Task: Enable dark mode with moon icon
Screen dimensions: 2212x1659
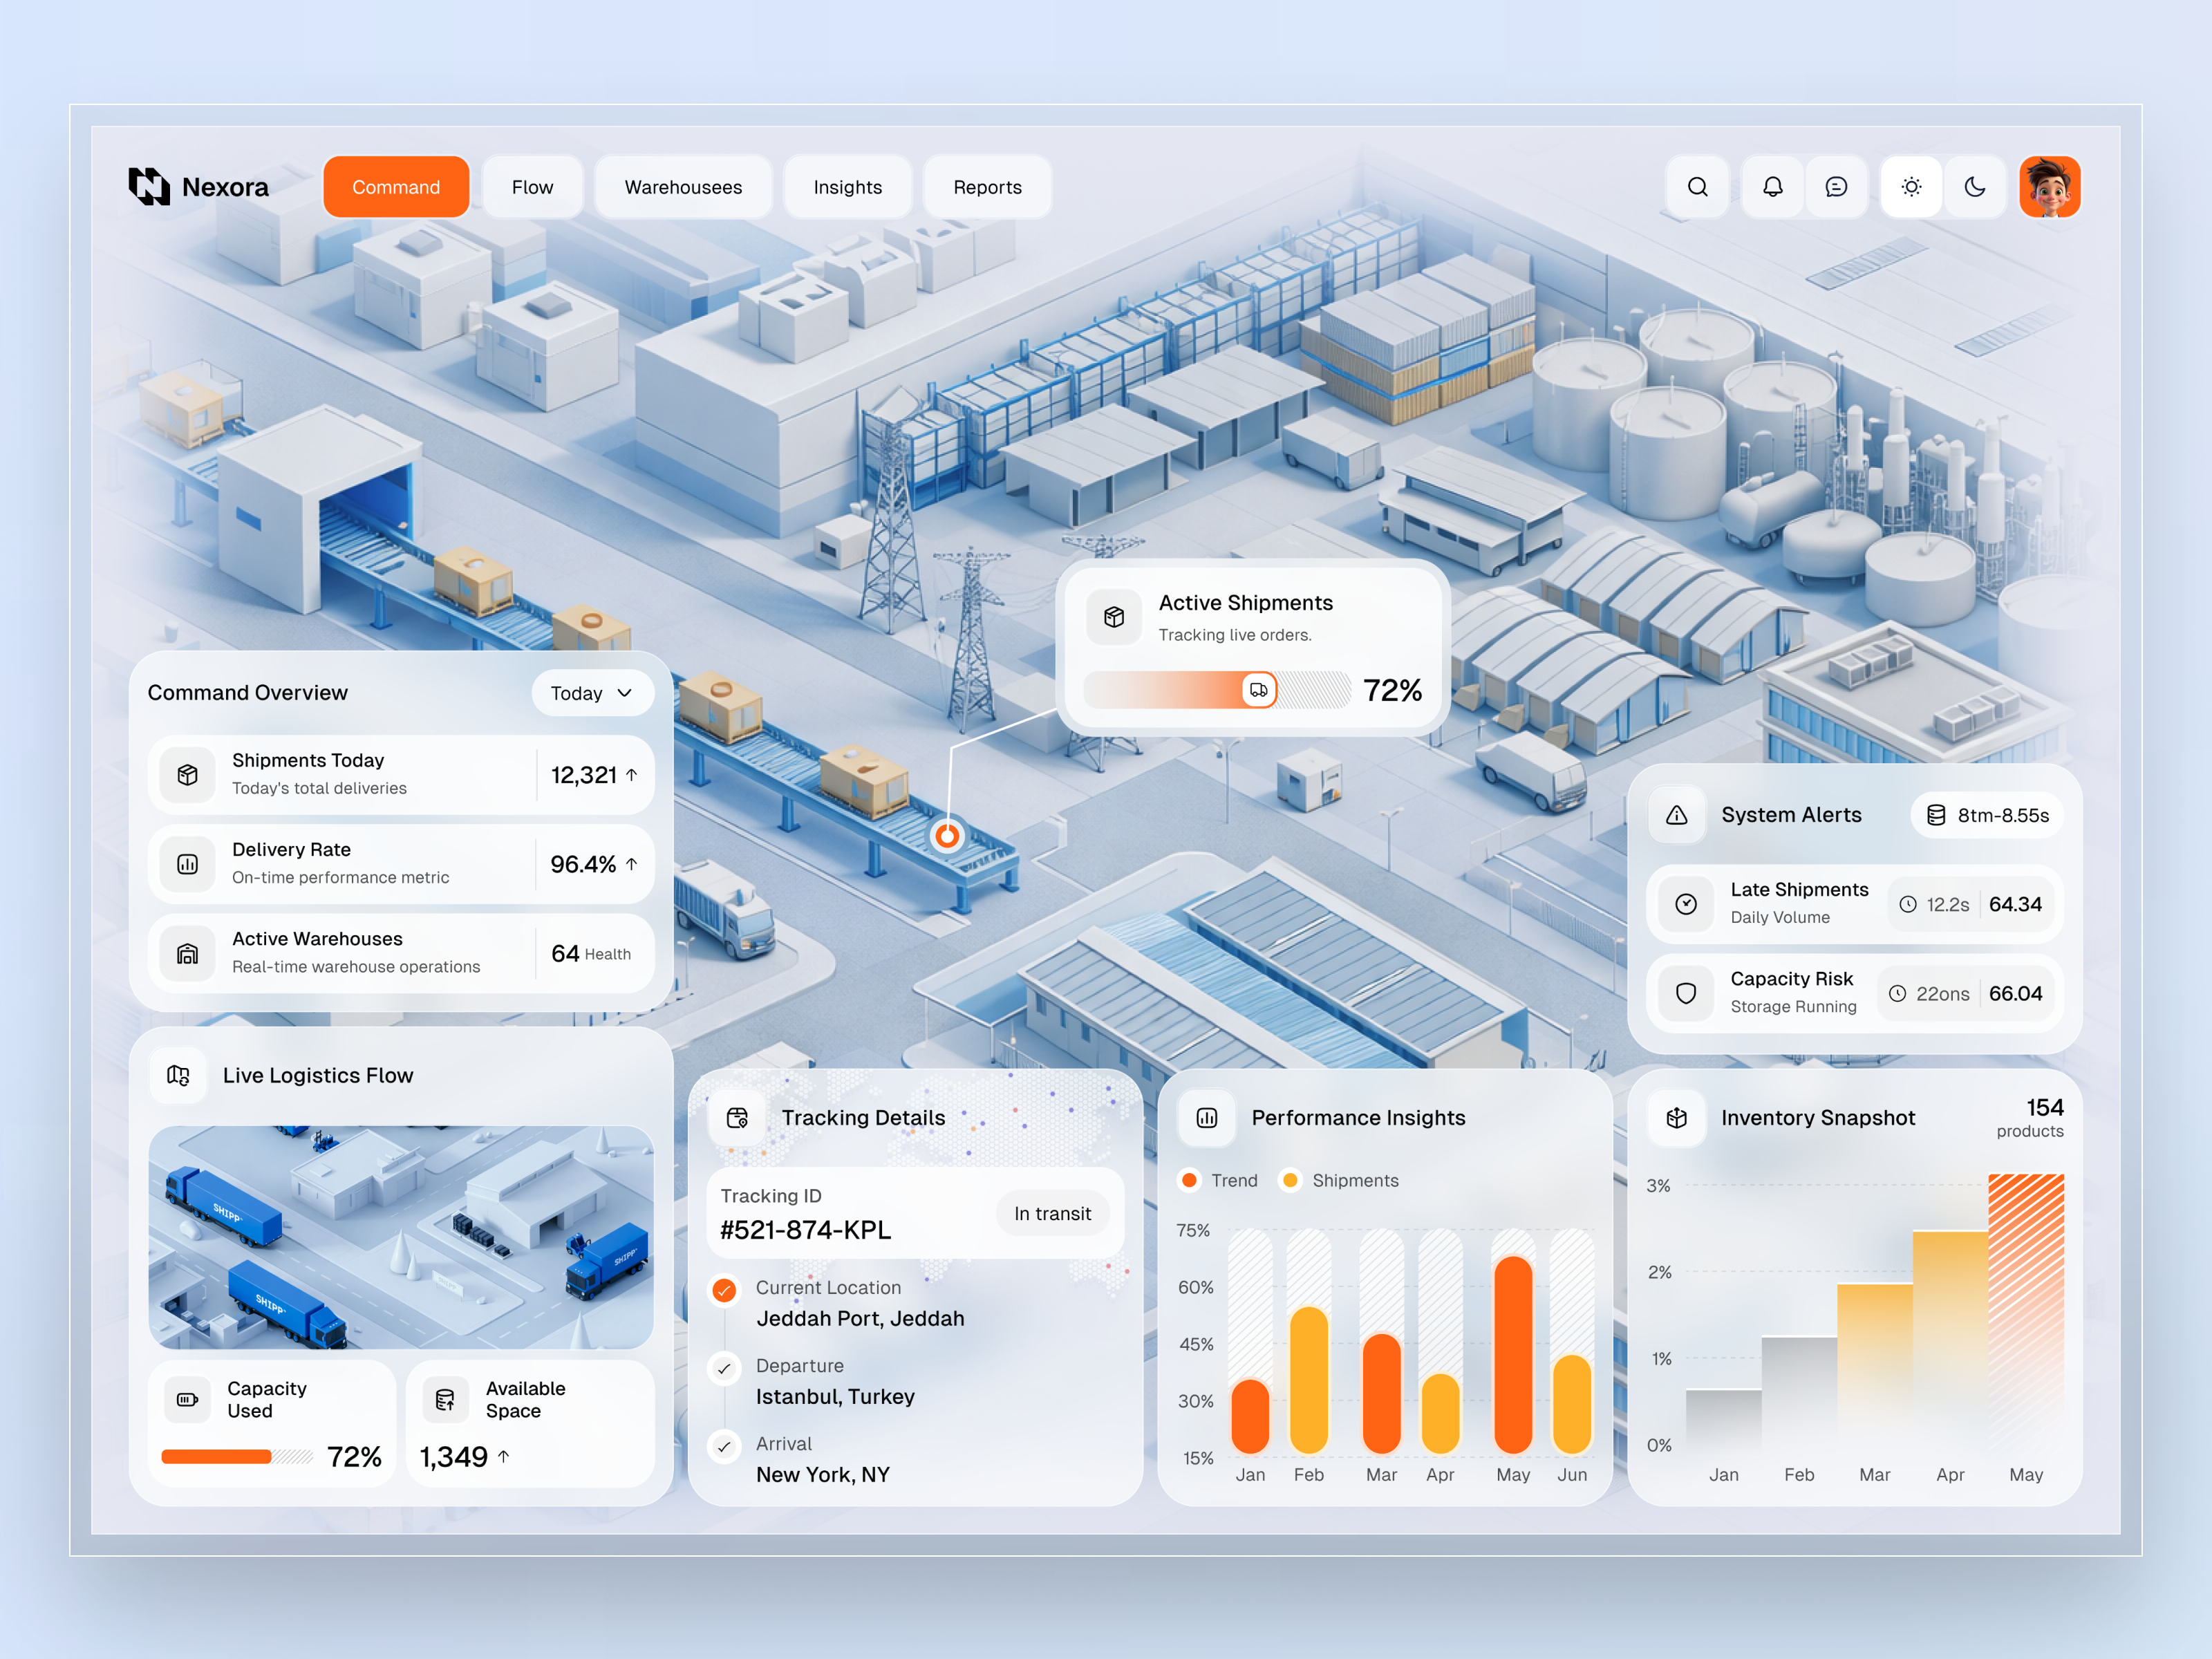Action: pos(1975,186)
